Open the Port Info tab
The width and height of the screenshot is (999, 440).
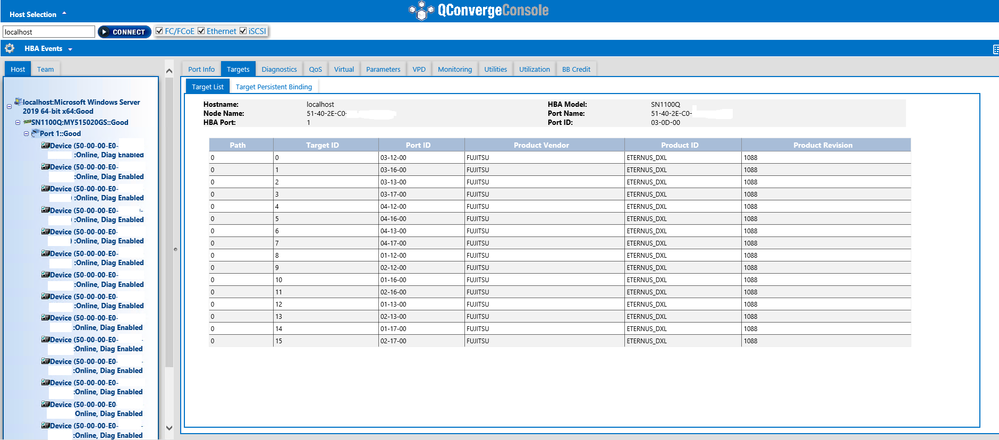[201, 69]
